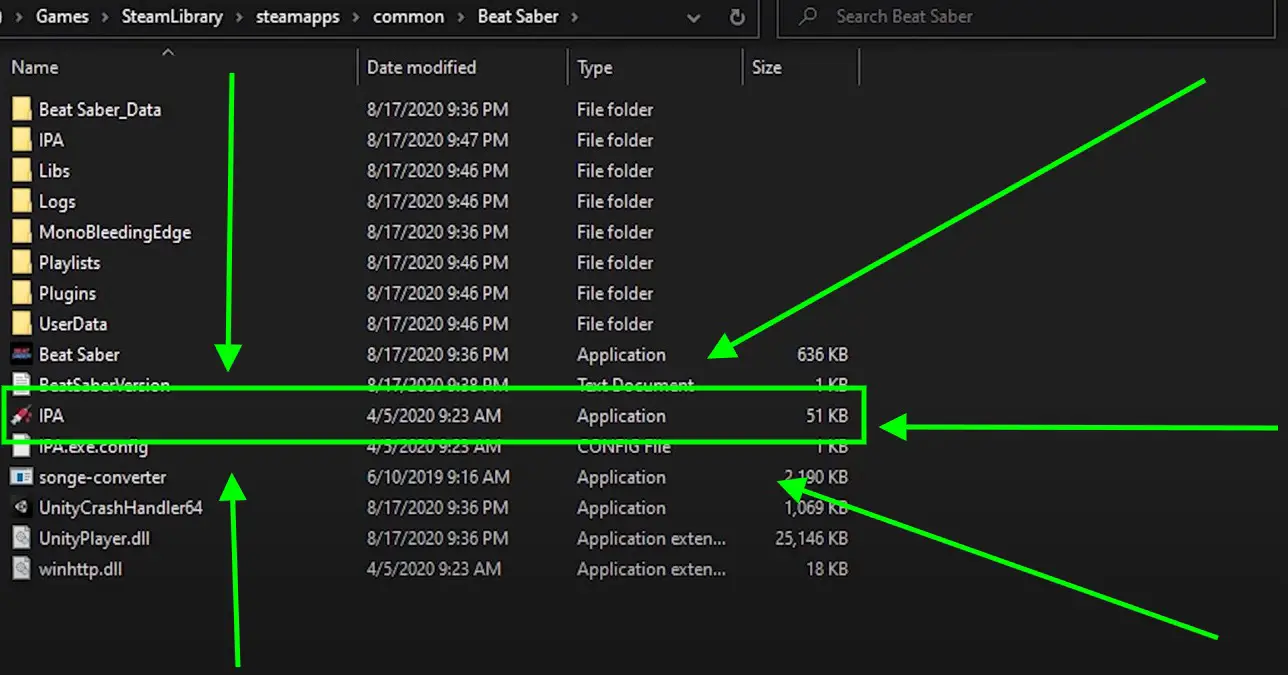The width and height of the screenshot is (1288, 675).
Task: Expand the chevron after steamapps breadcrumb
Action: pos(355,17)
